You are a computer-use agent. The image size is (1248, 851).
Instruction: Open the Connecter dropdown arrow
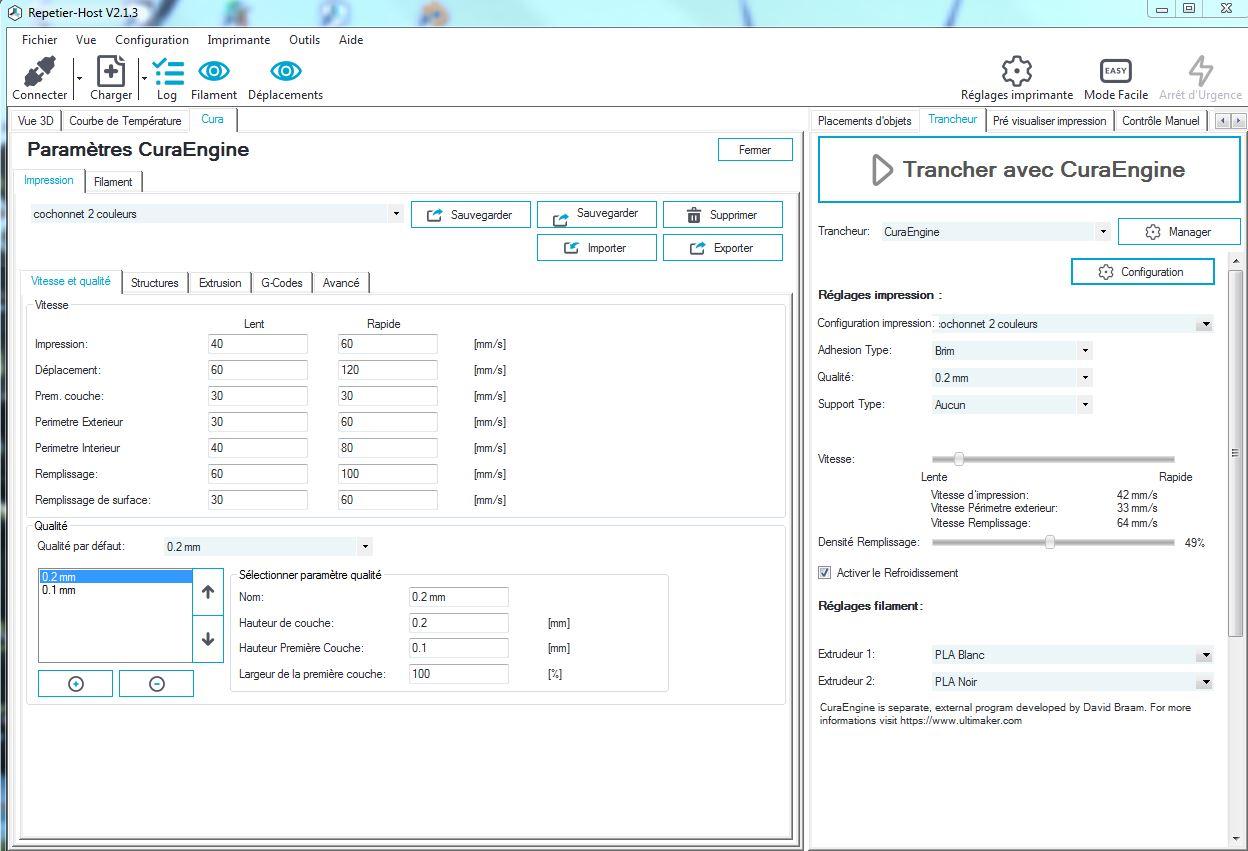pyautogui.click(x=79, y=77)
